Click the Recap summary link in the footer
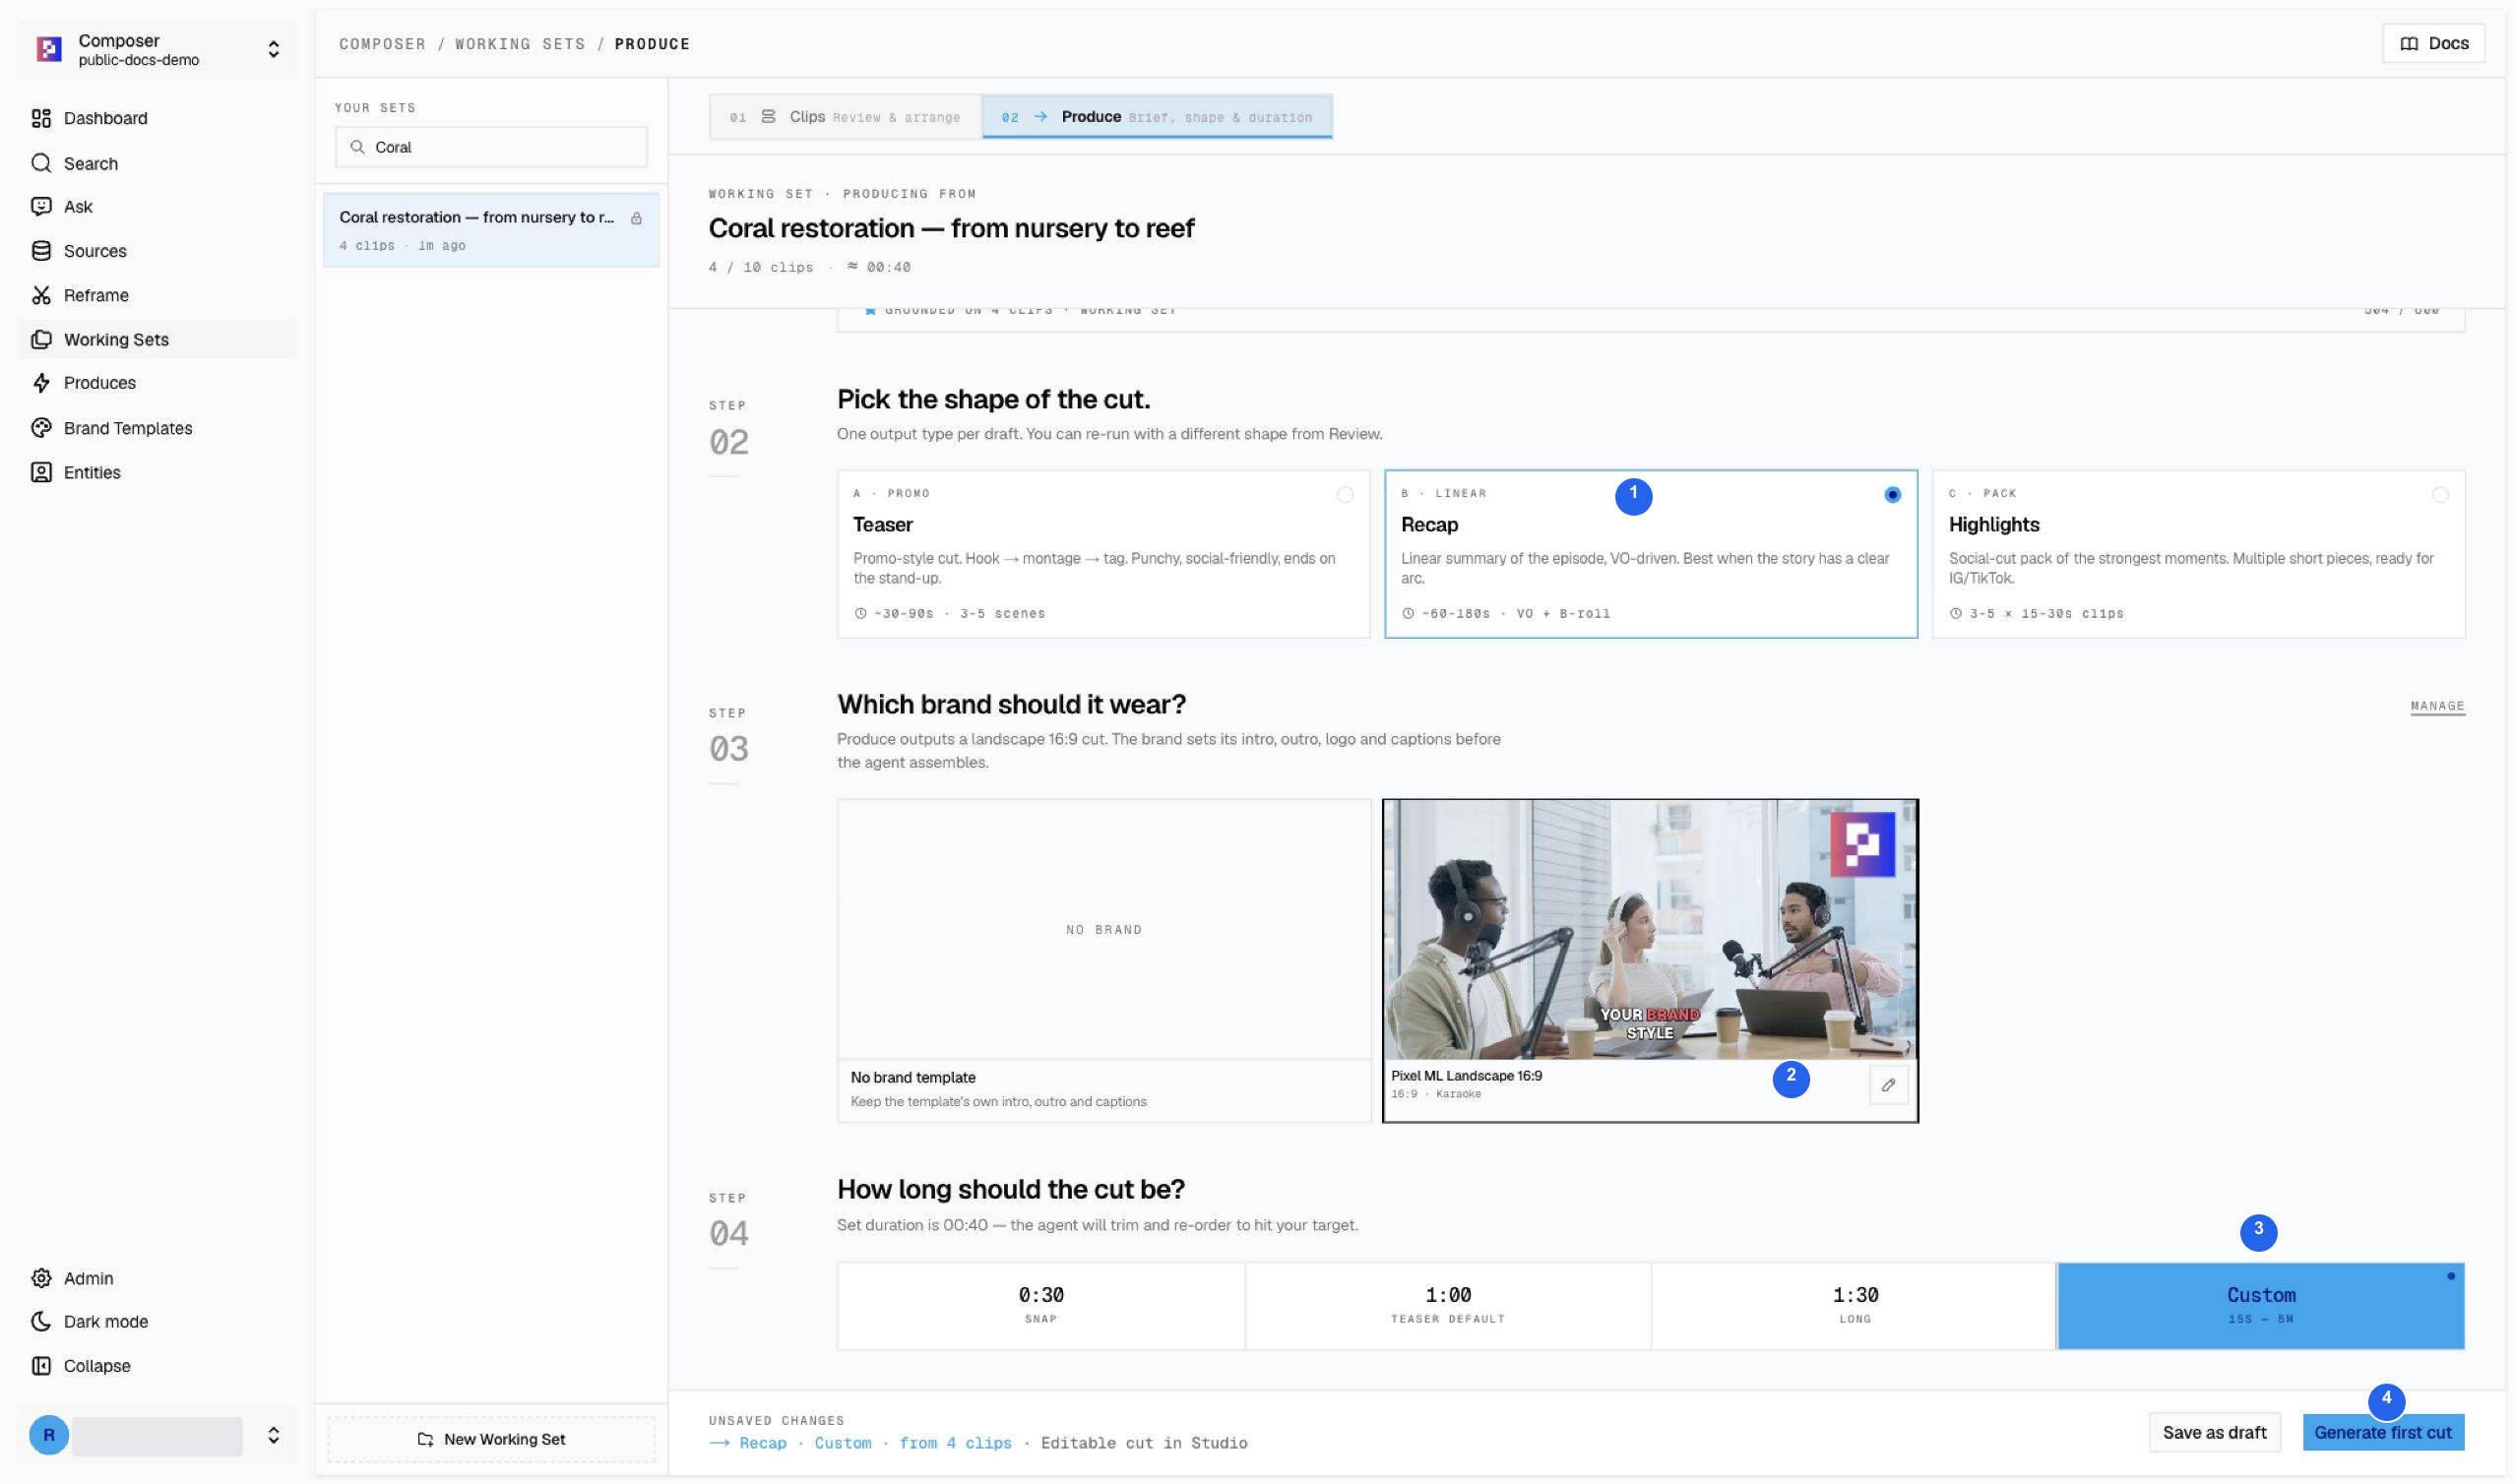 click(763, 1443)
